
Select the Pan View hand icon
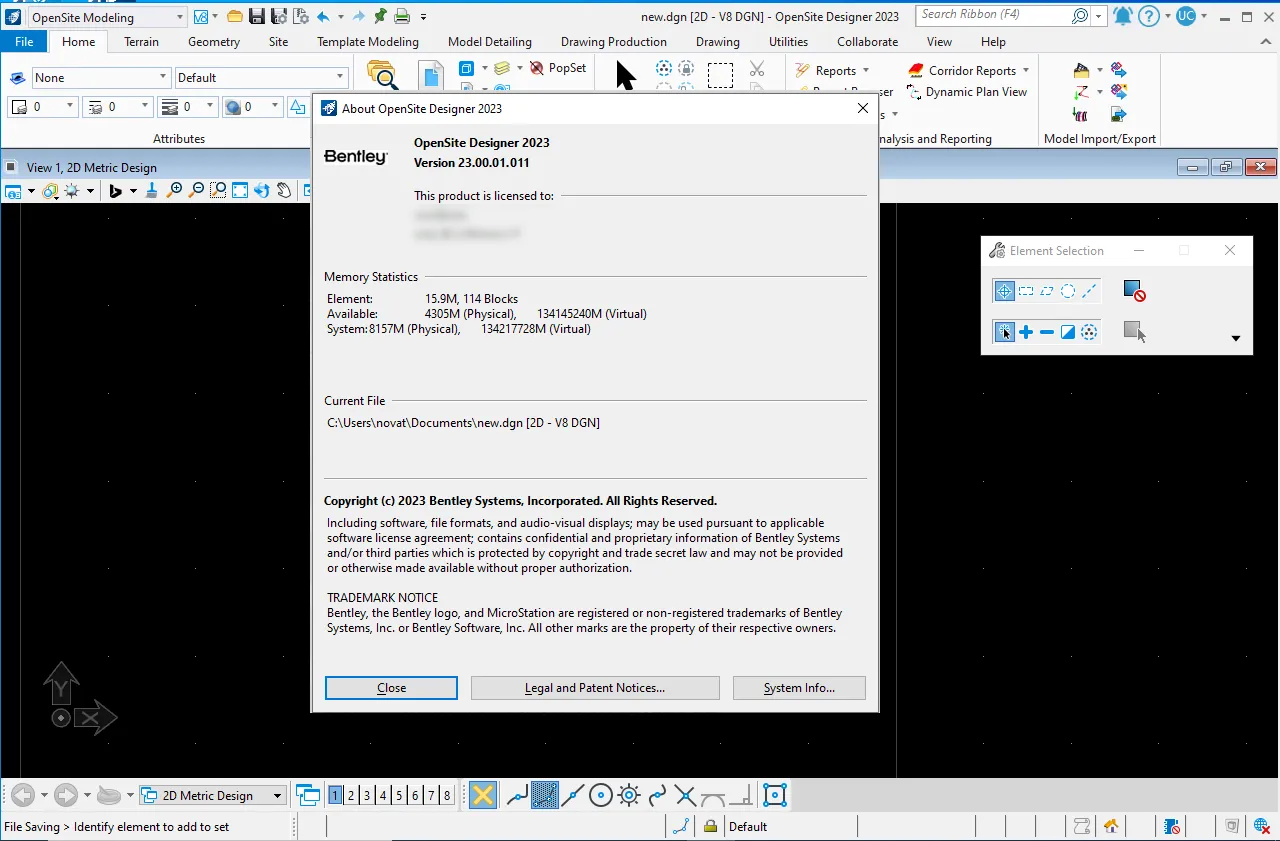[284, 190]
